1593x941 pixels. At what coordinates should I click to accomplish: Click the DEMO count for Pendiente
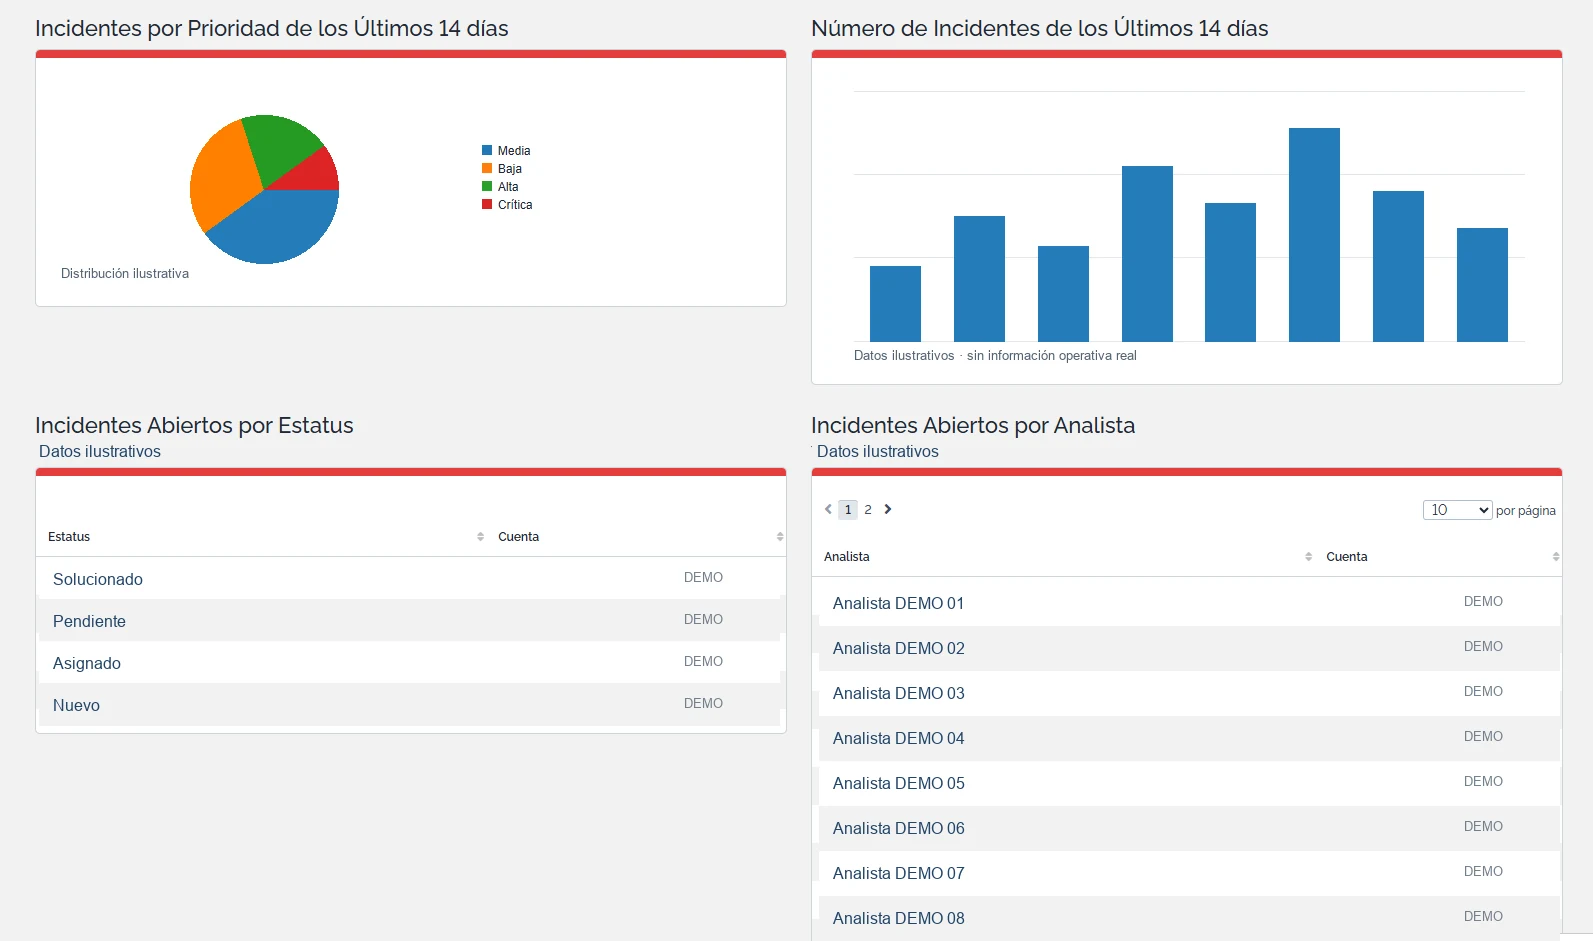click(x=703, y=619)
